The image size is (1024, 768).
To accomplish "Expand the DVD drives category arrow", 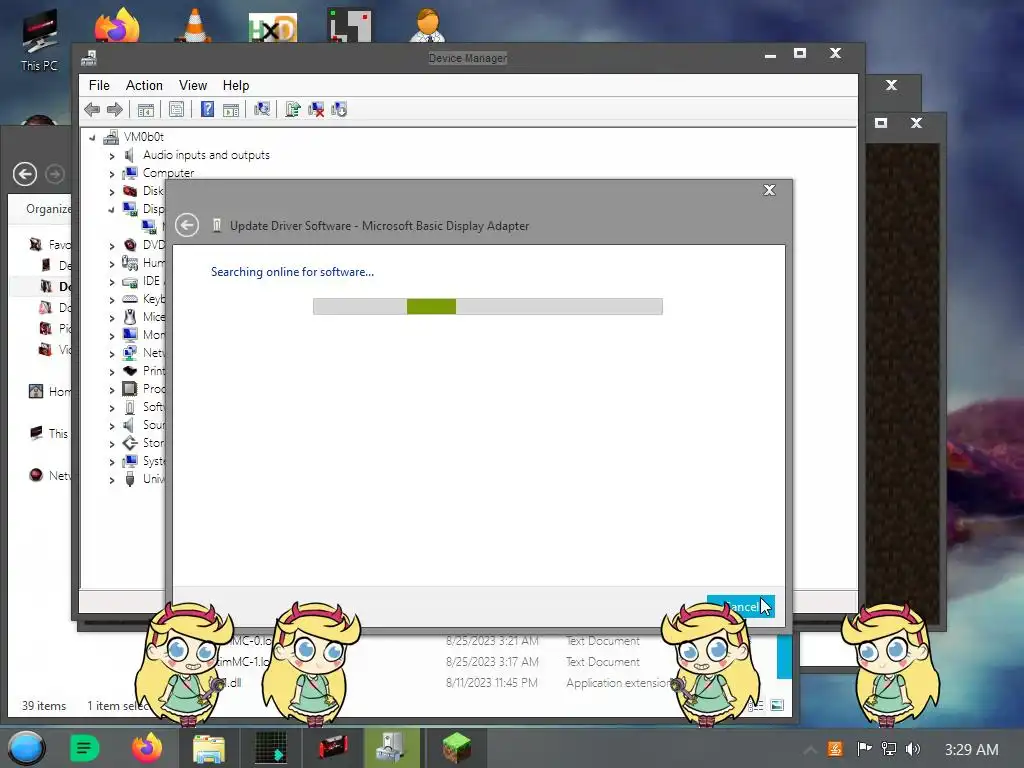I will coord(112,246).
